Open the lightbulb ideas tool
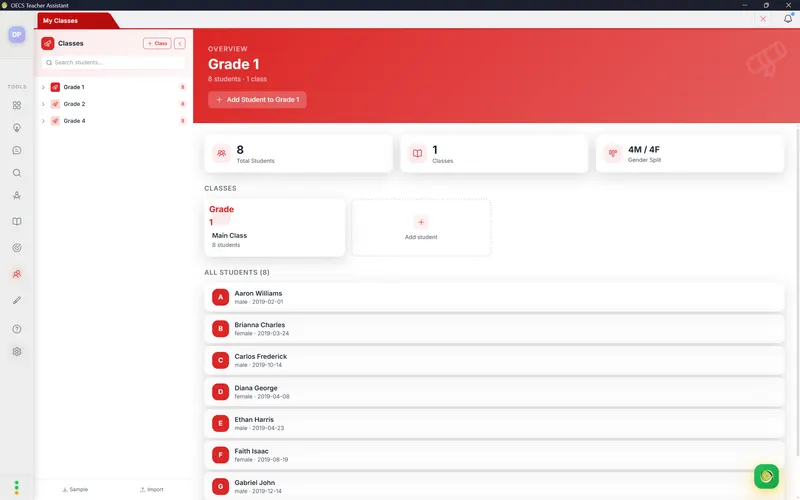The height and width of the screenshot is (500, 800). tap(17, 128)
